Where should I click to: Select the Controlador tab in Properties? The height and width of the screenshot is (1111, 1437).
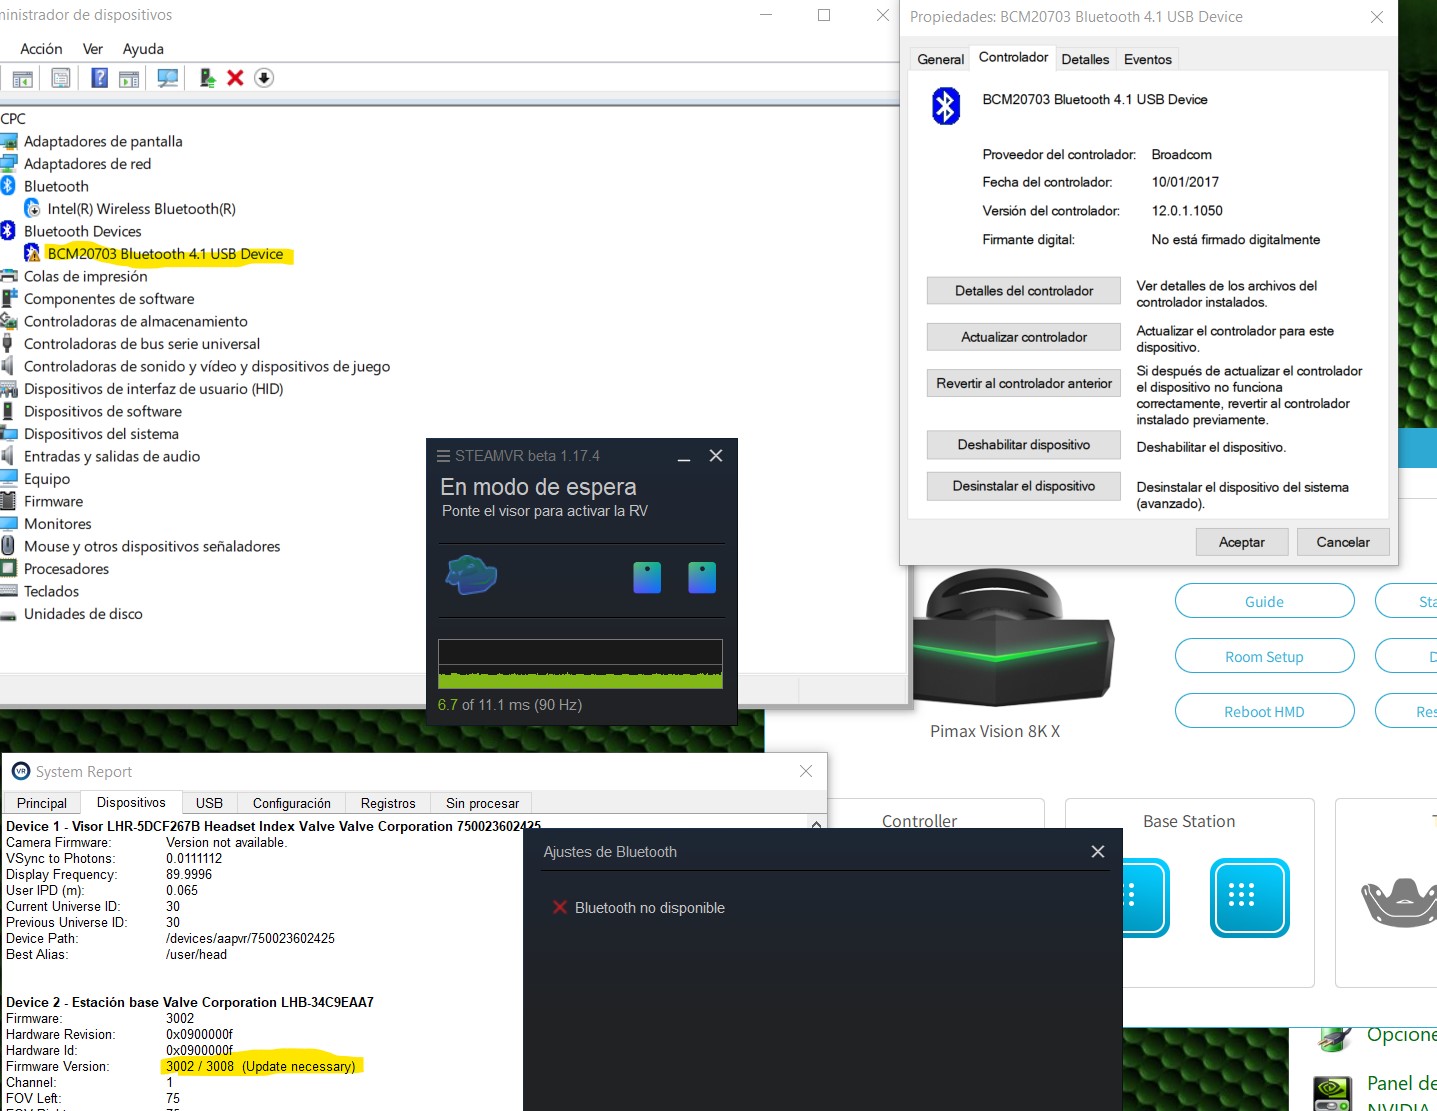[1013, 57]
